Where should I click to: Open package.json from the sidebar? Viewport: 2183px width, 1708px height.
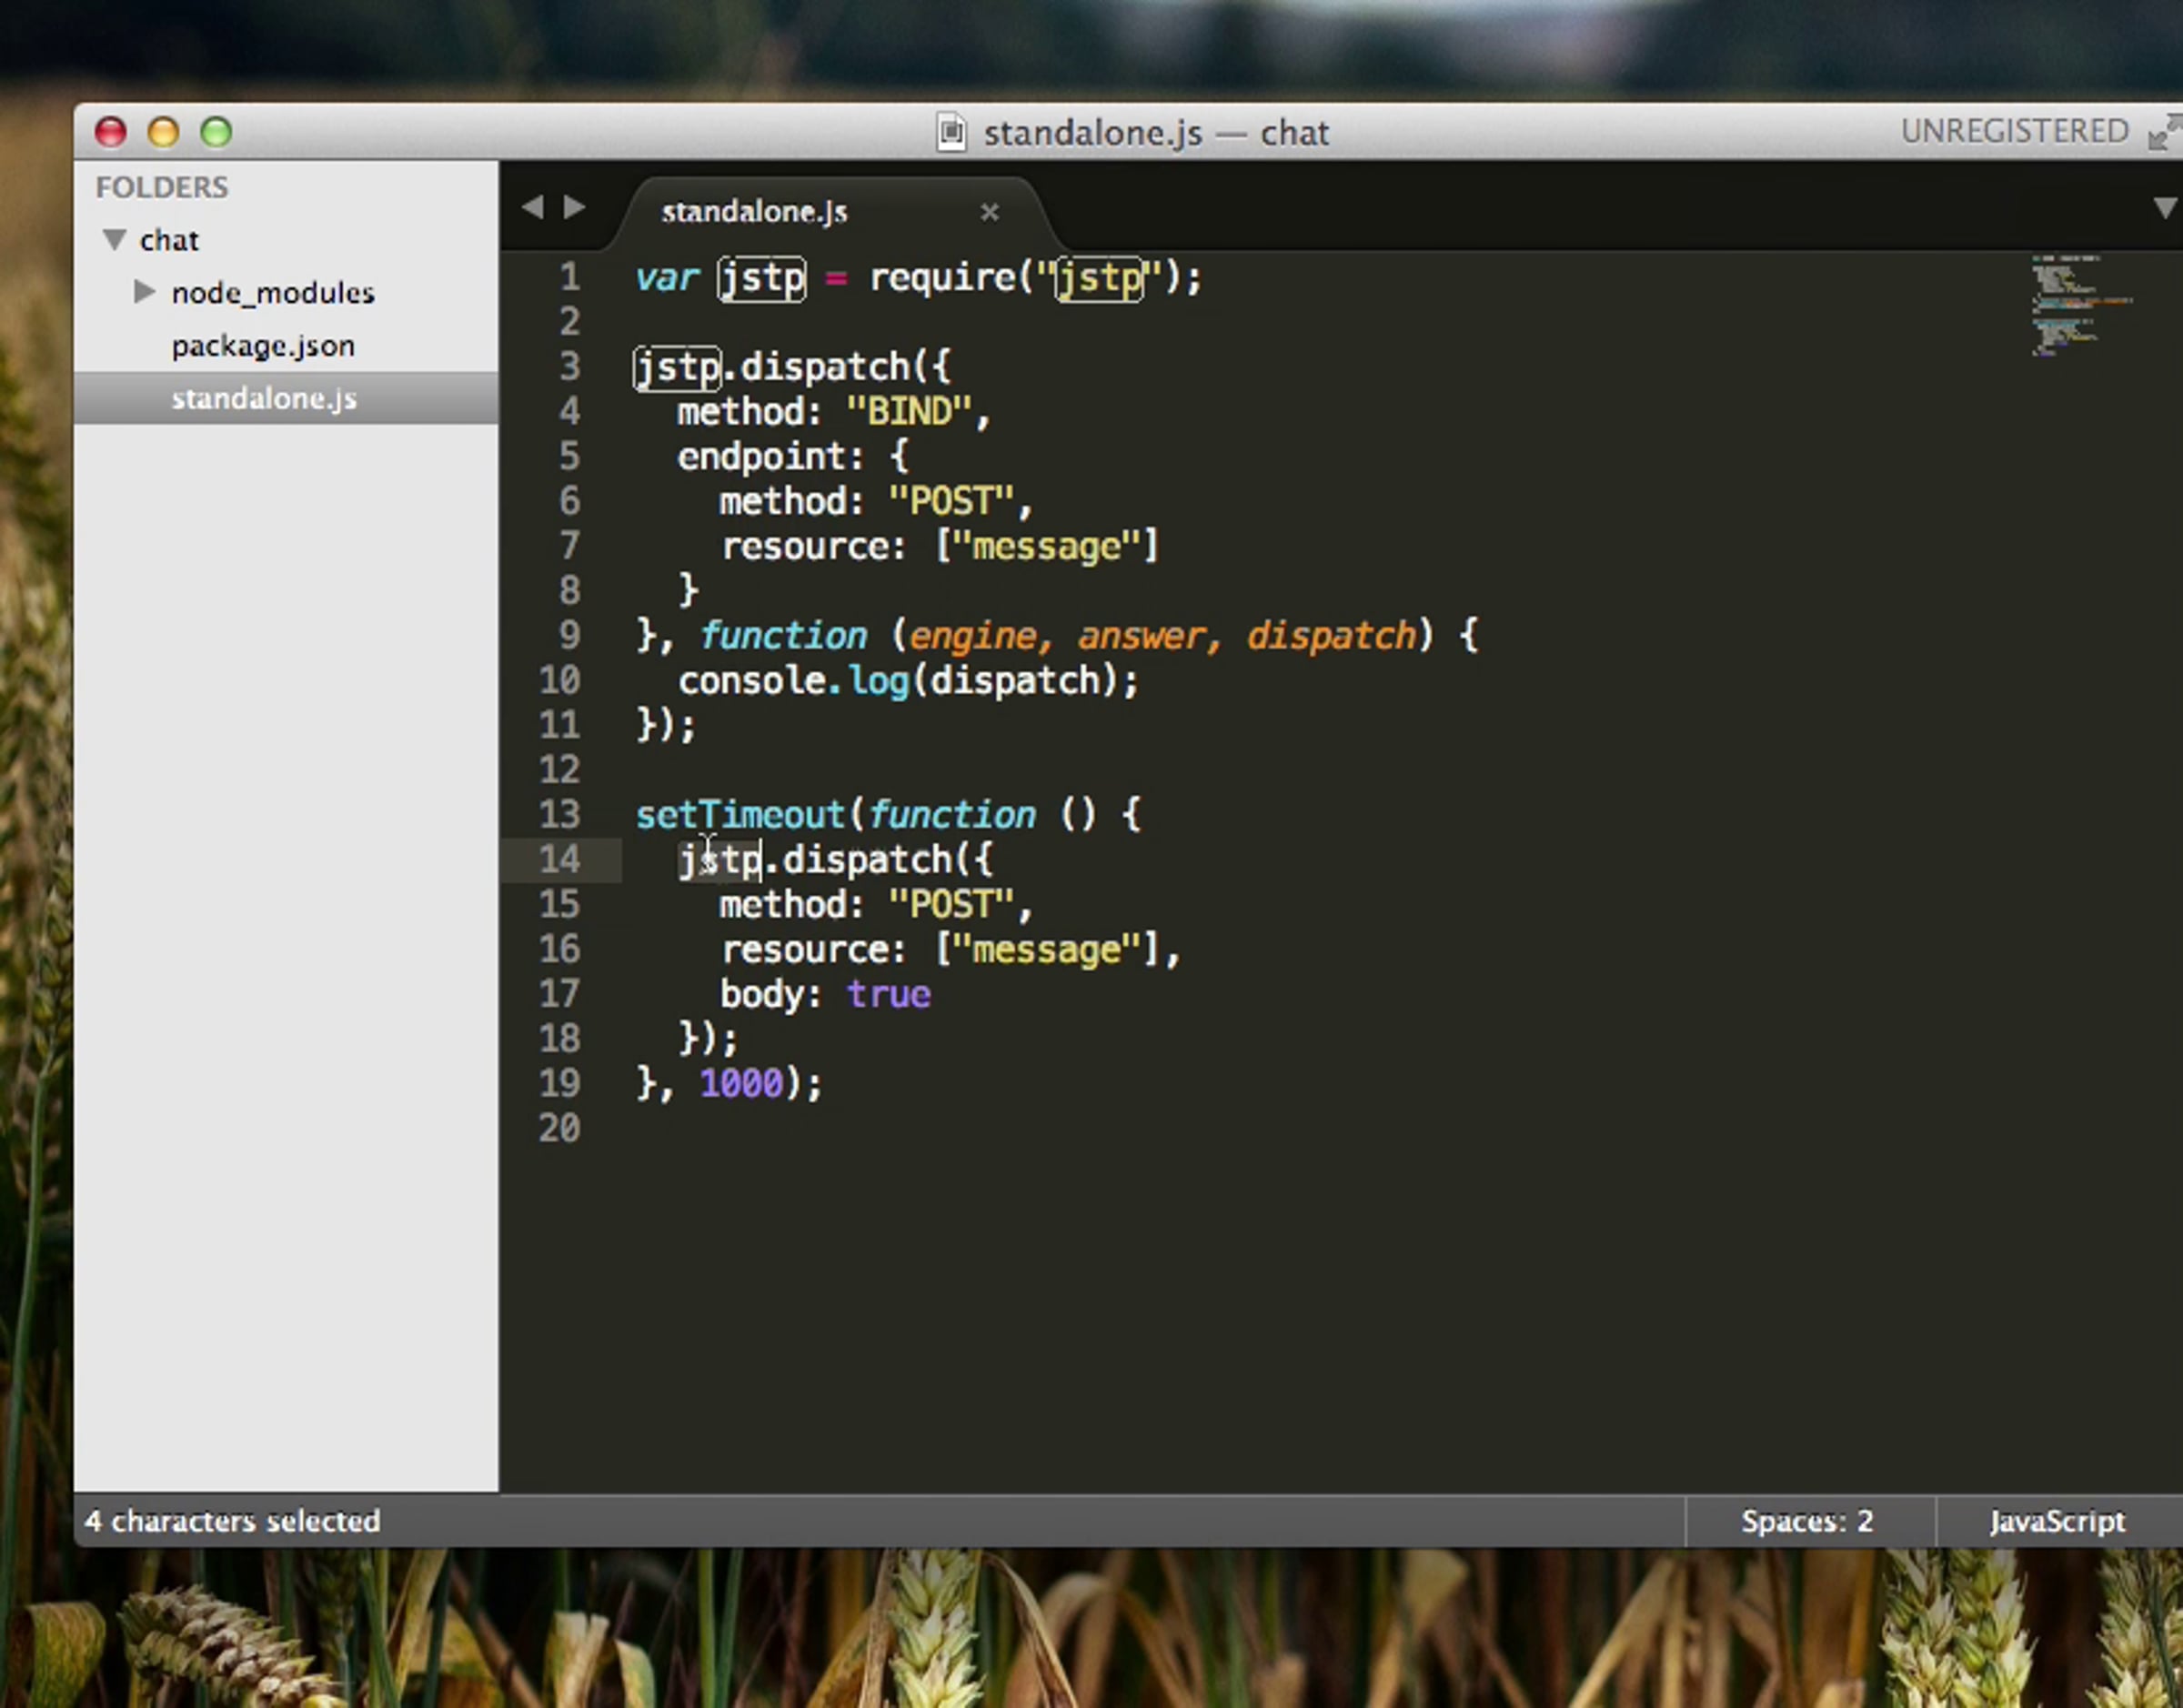coord(263,346)
